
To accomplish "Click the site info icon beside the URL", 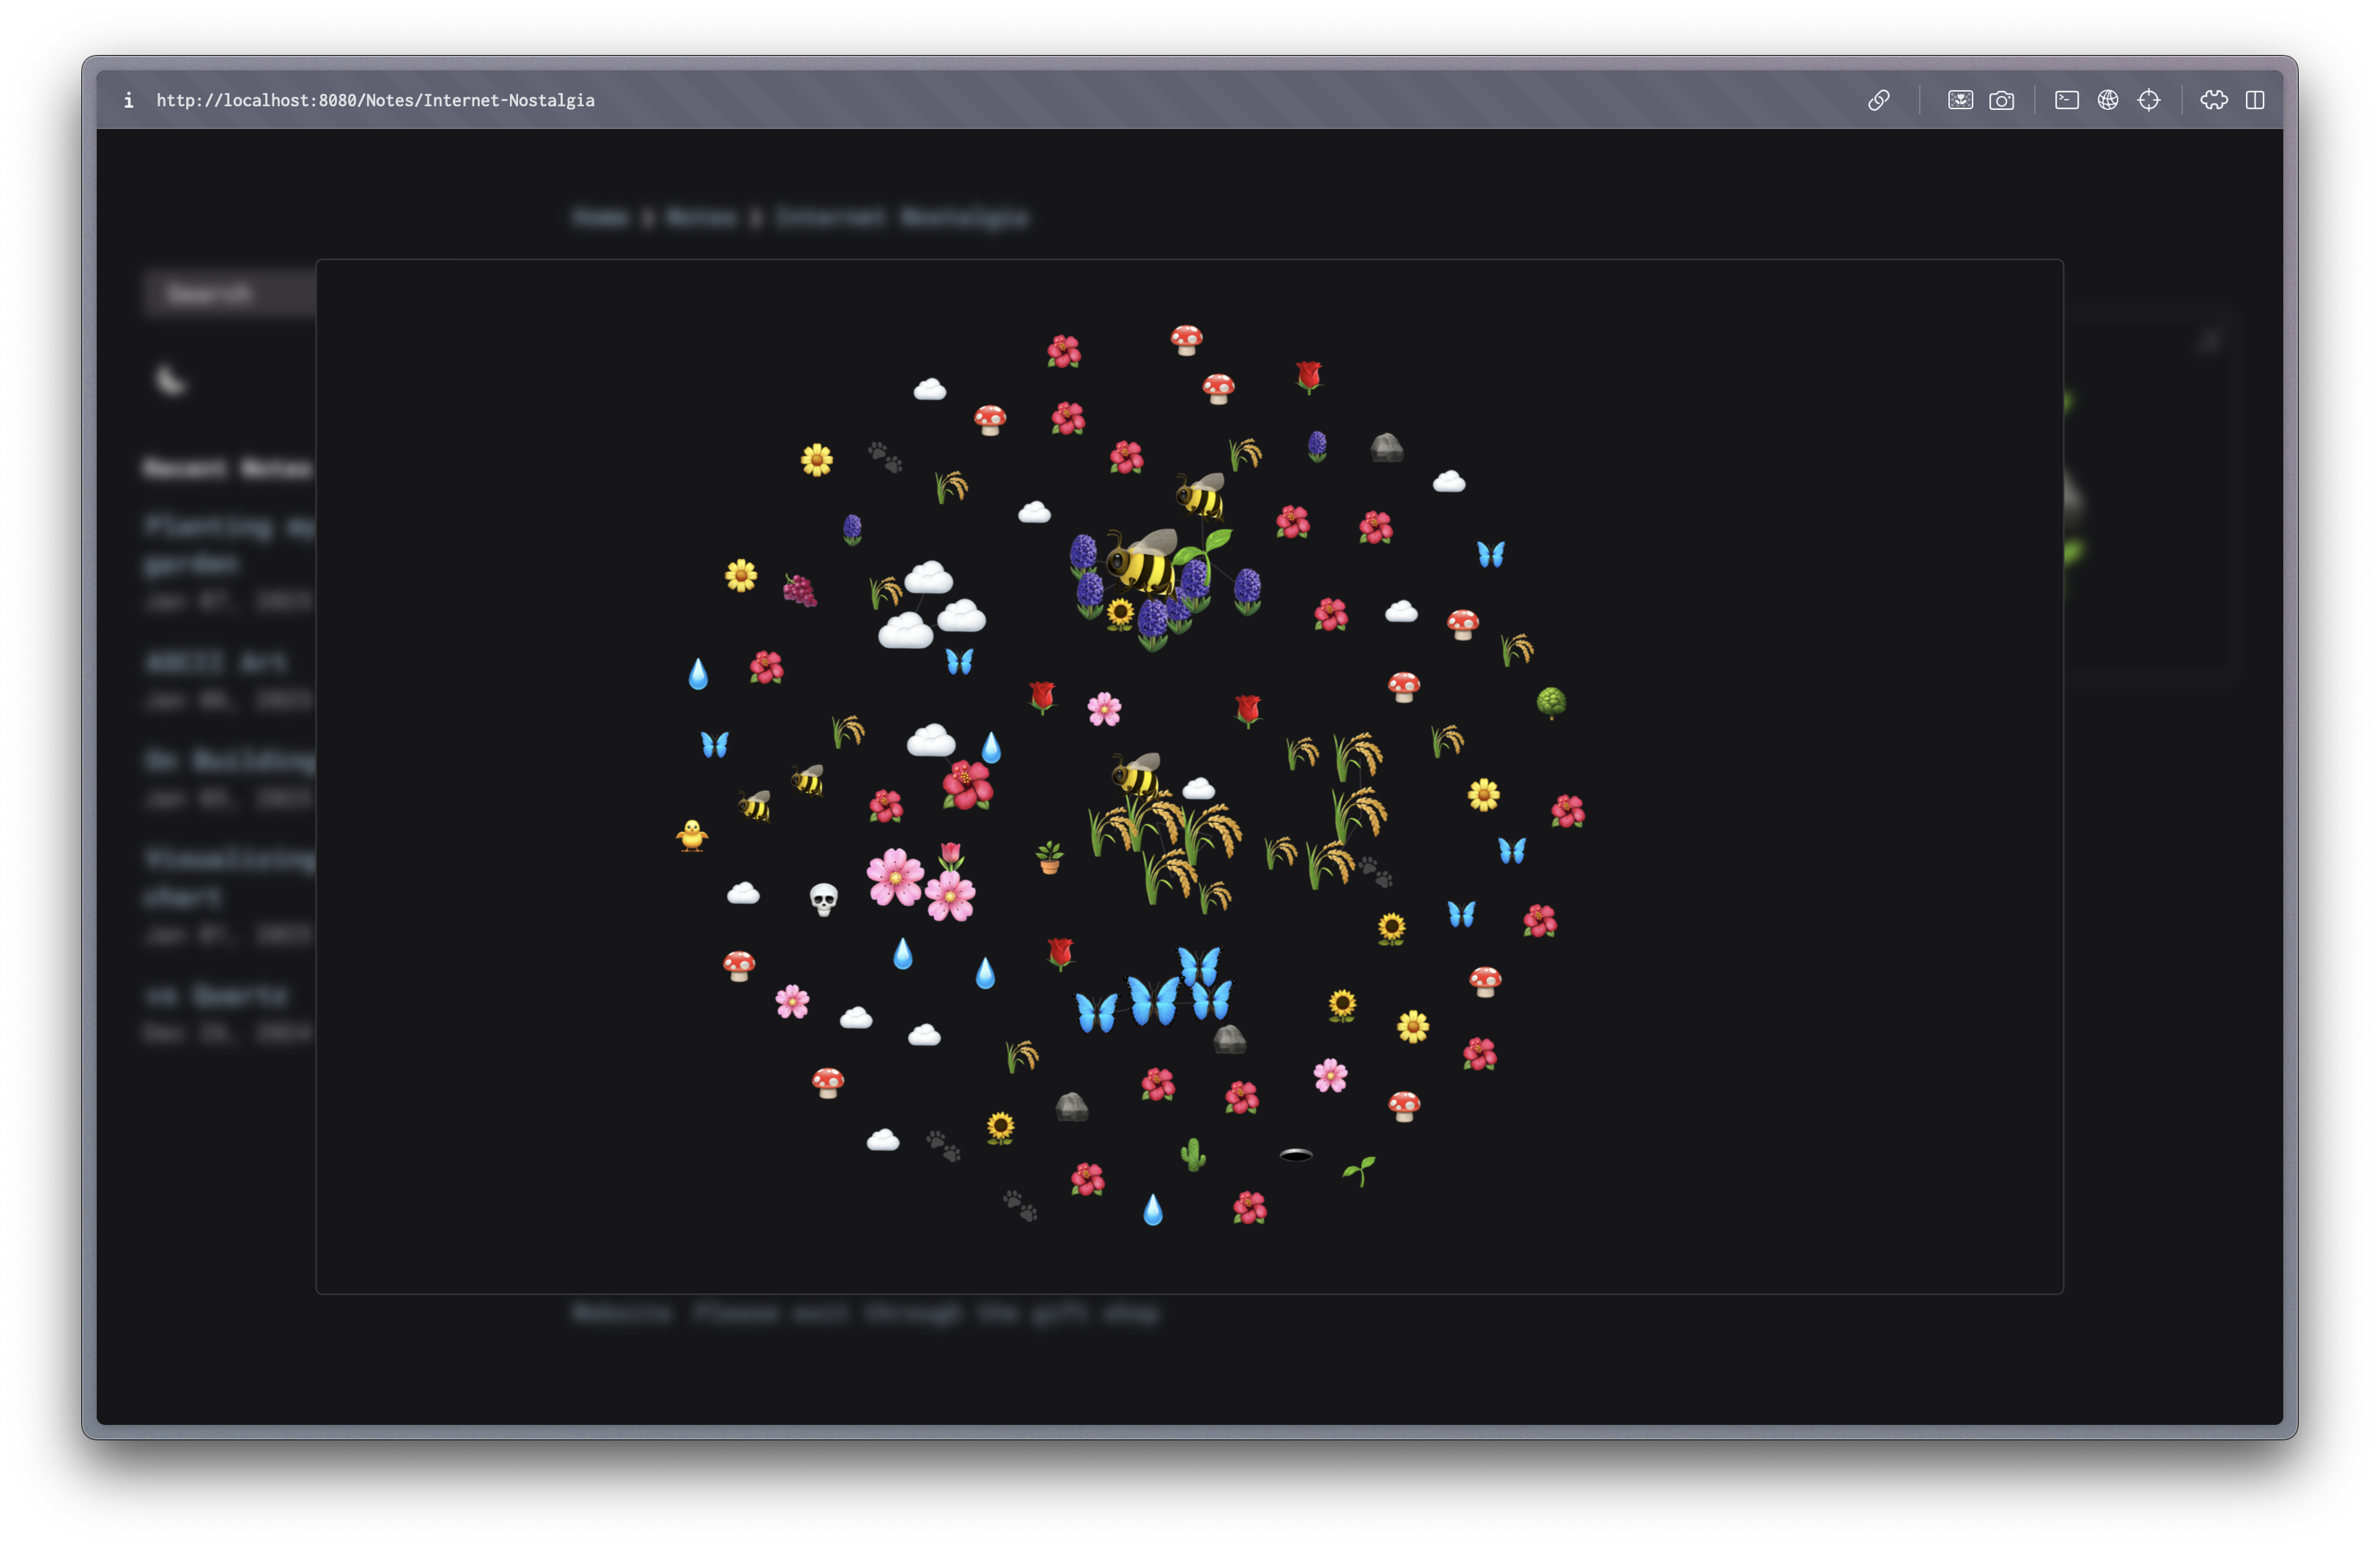I will tap(128, 100).
